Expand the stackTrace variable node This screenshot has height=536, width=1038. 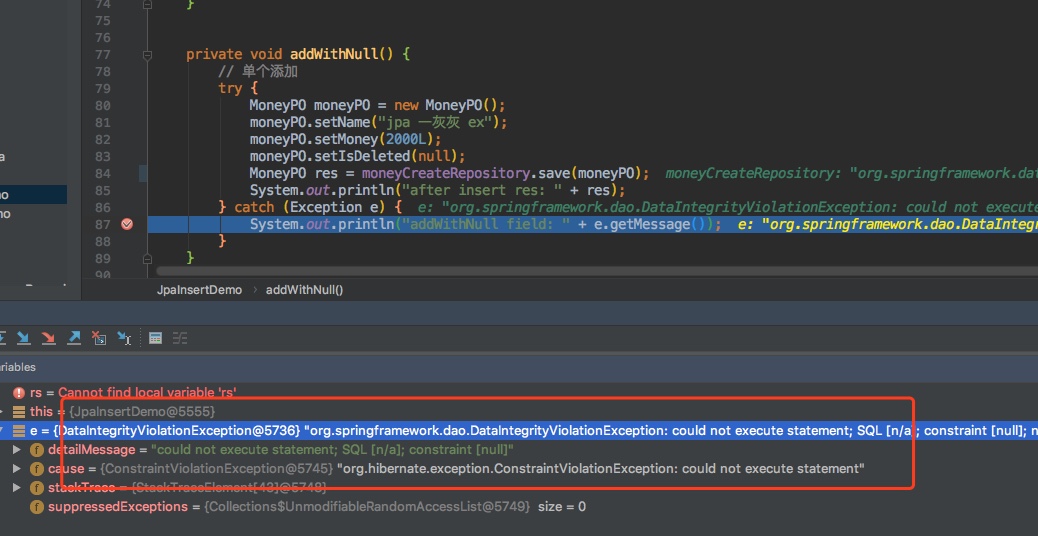(17, 488)
